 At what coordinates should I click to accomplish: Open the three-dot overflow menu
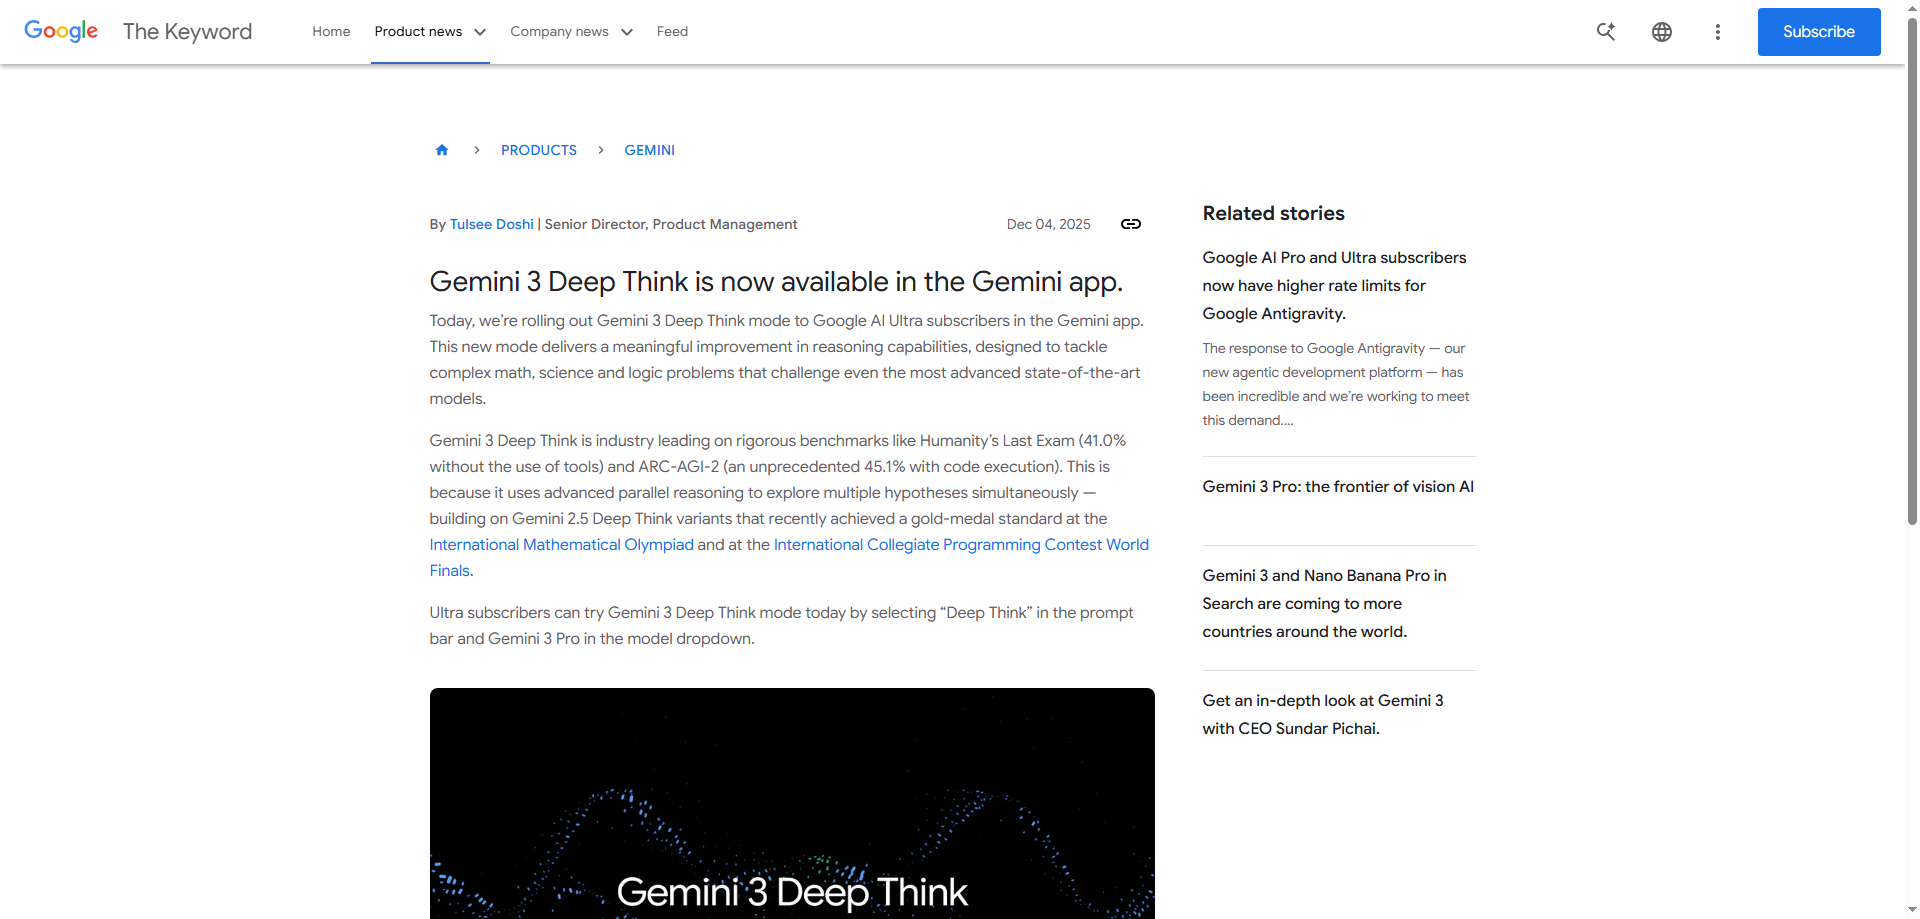[x=1718, y=31]
